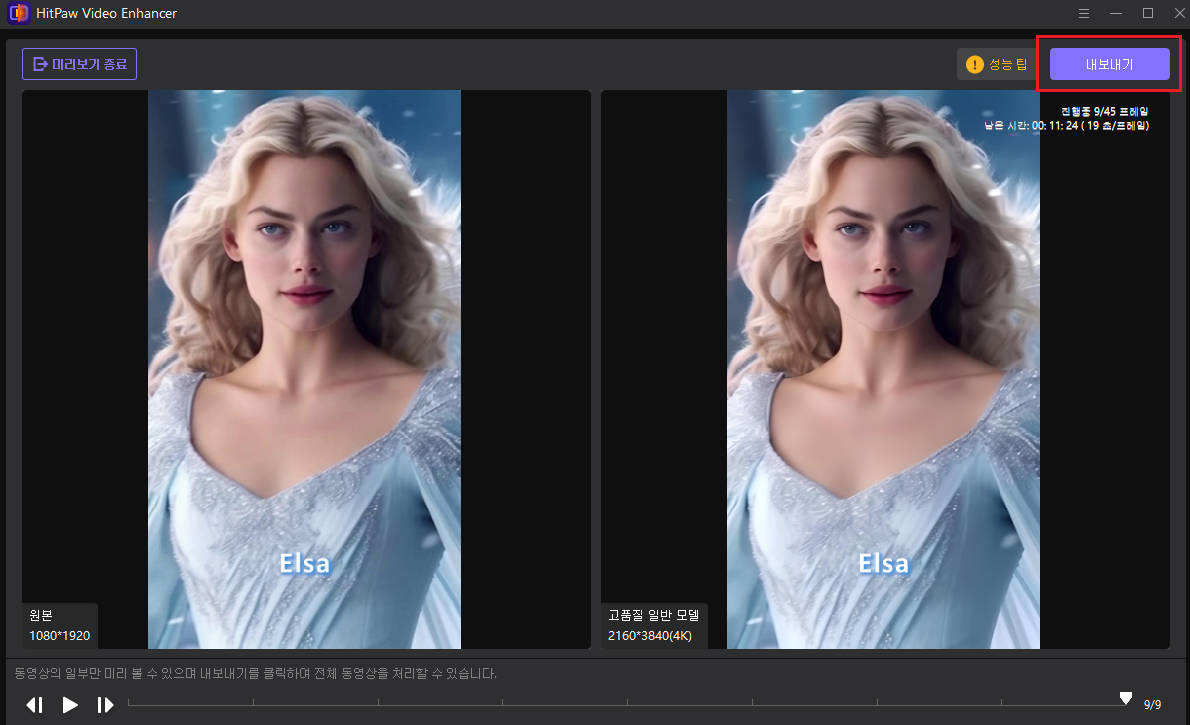This screenshot has width=1190, height=725.
Task: Click the timeline playhead marker
Action: 1125,698
